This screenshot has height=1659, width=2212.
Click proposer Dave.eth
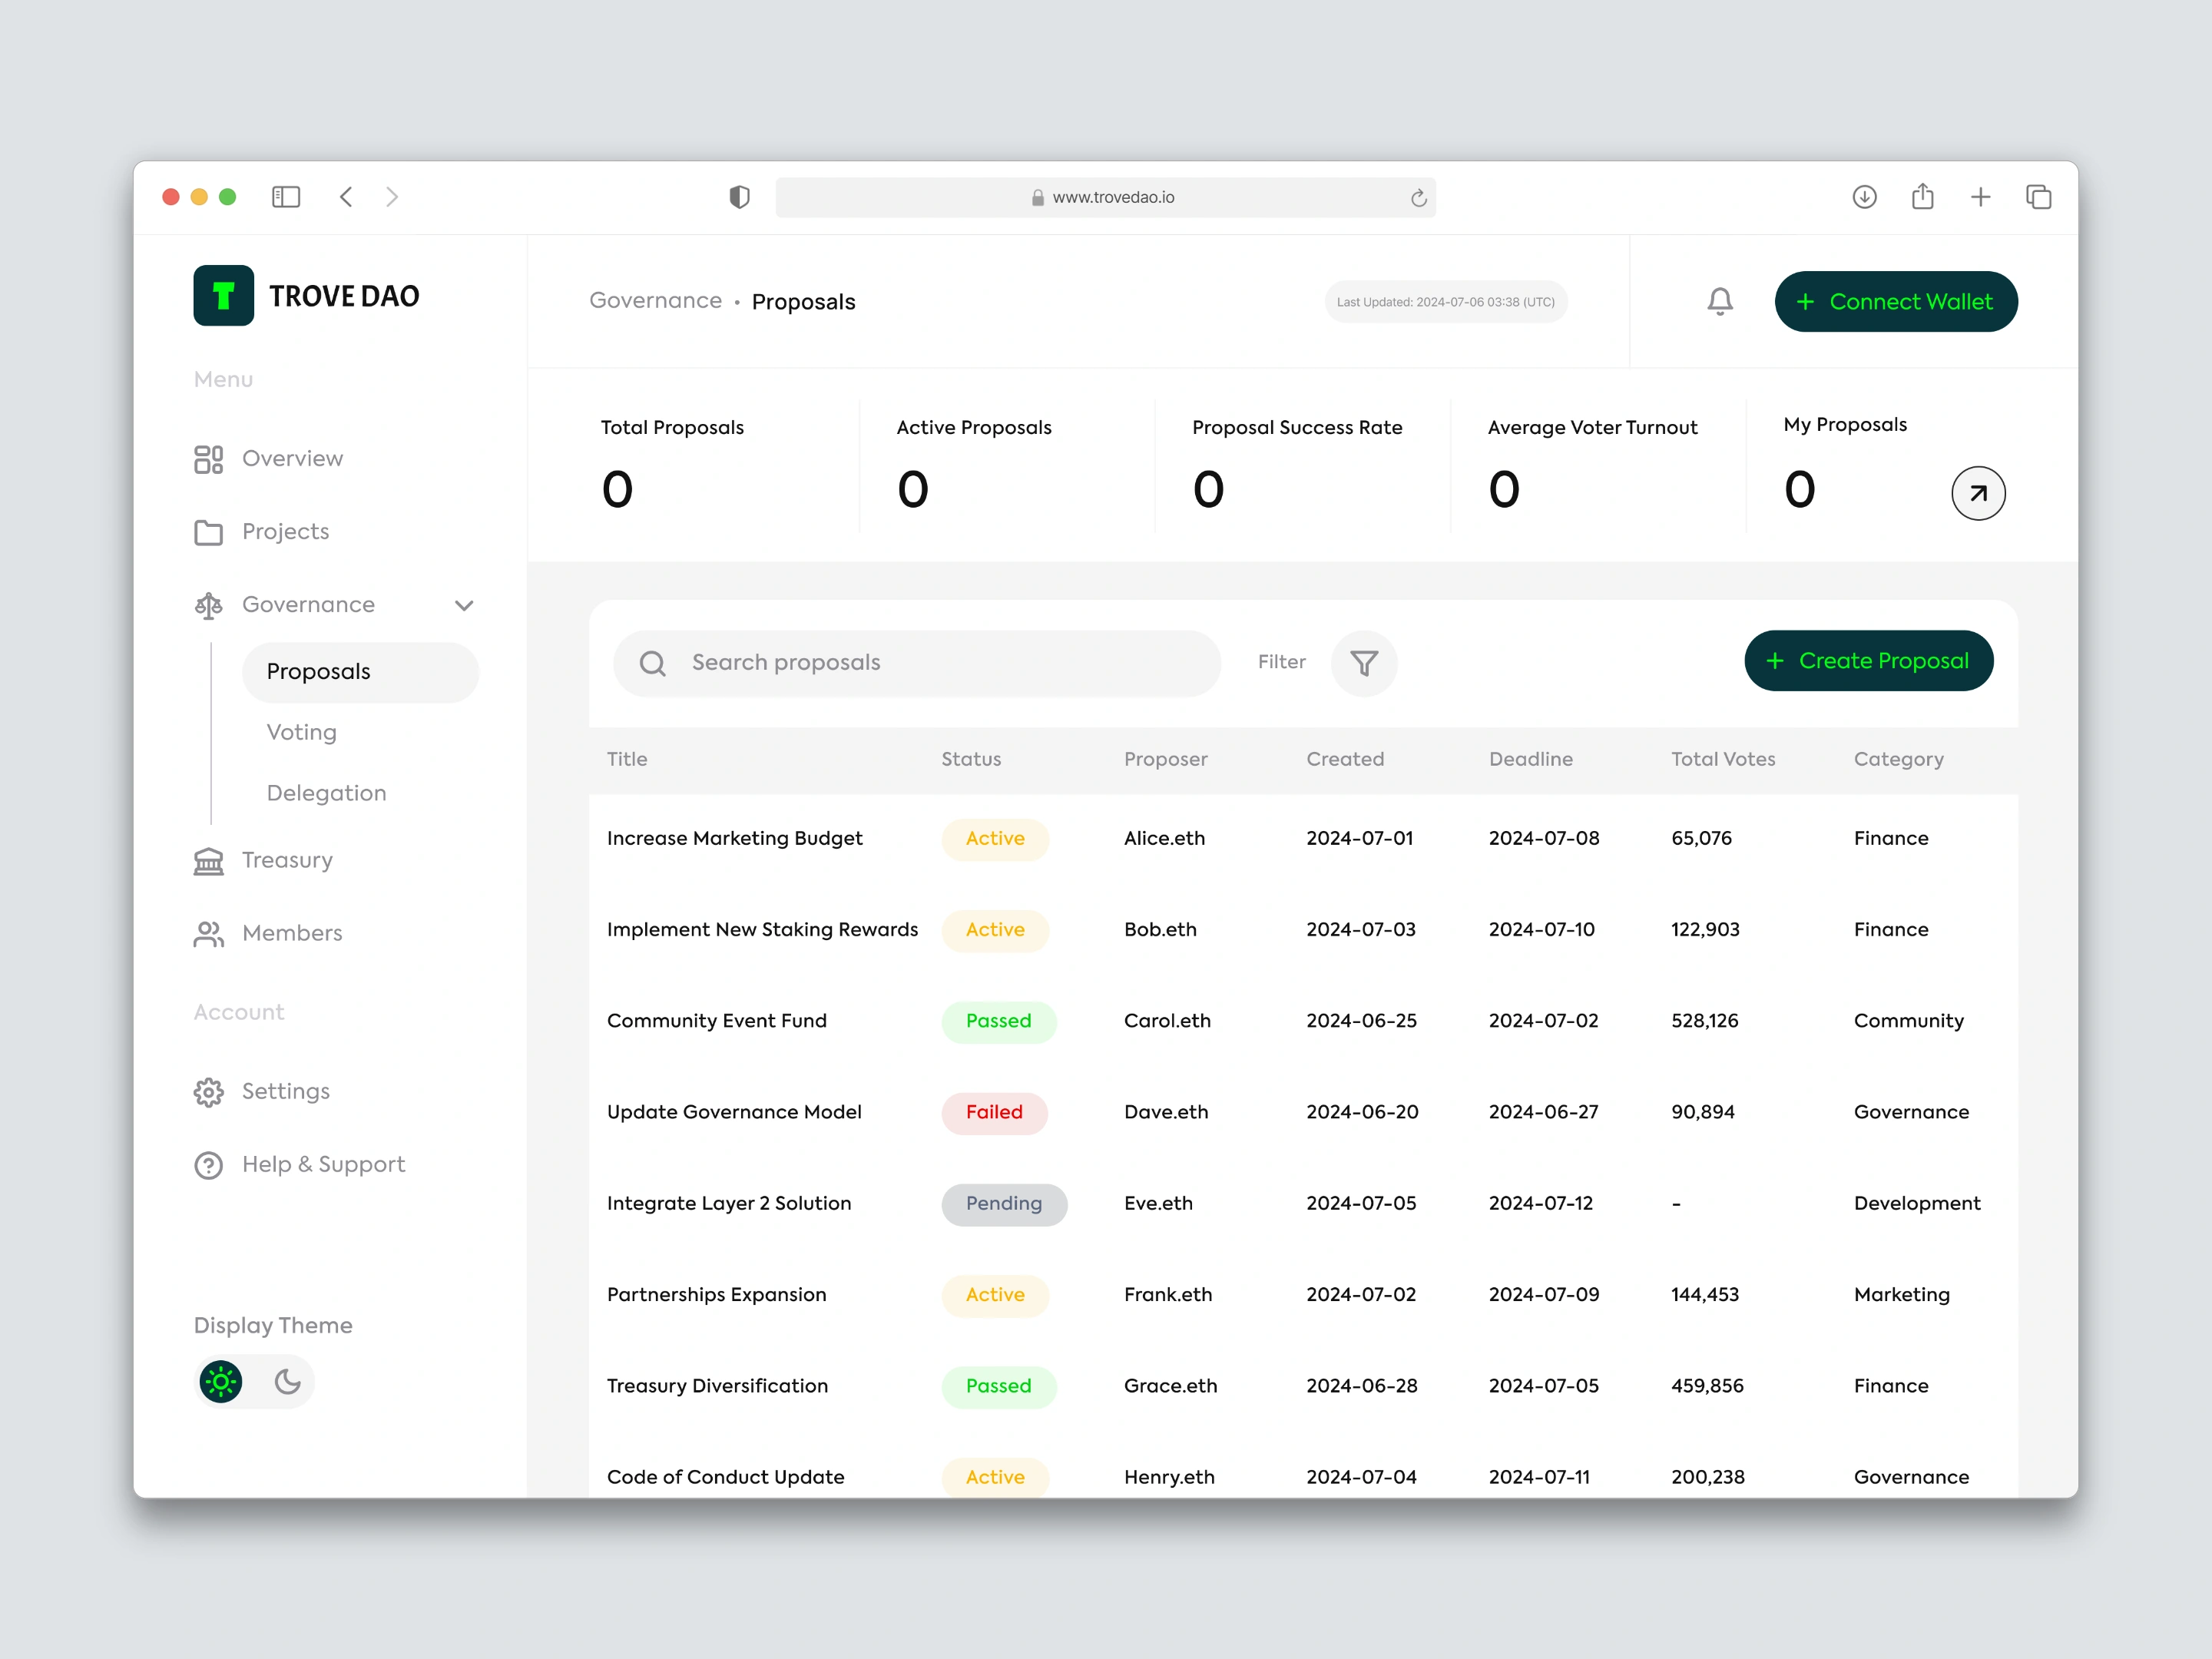[1166, 1112]
